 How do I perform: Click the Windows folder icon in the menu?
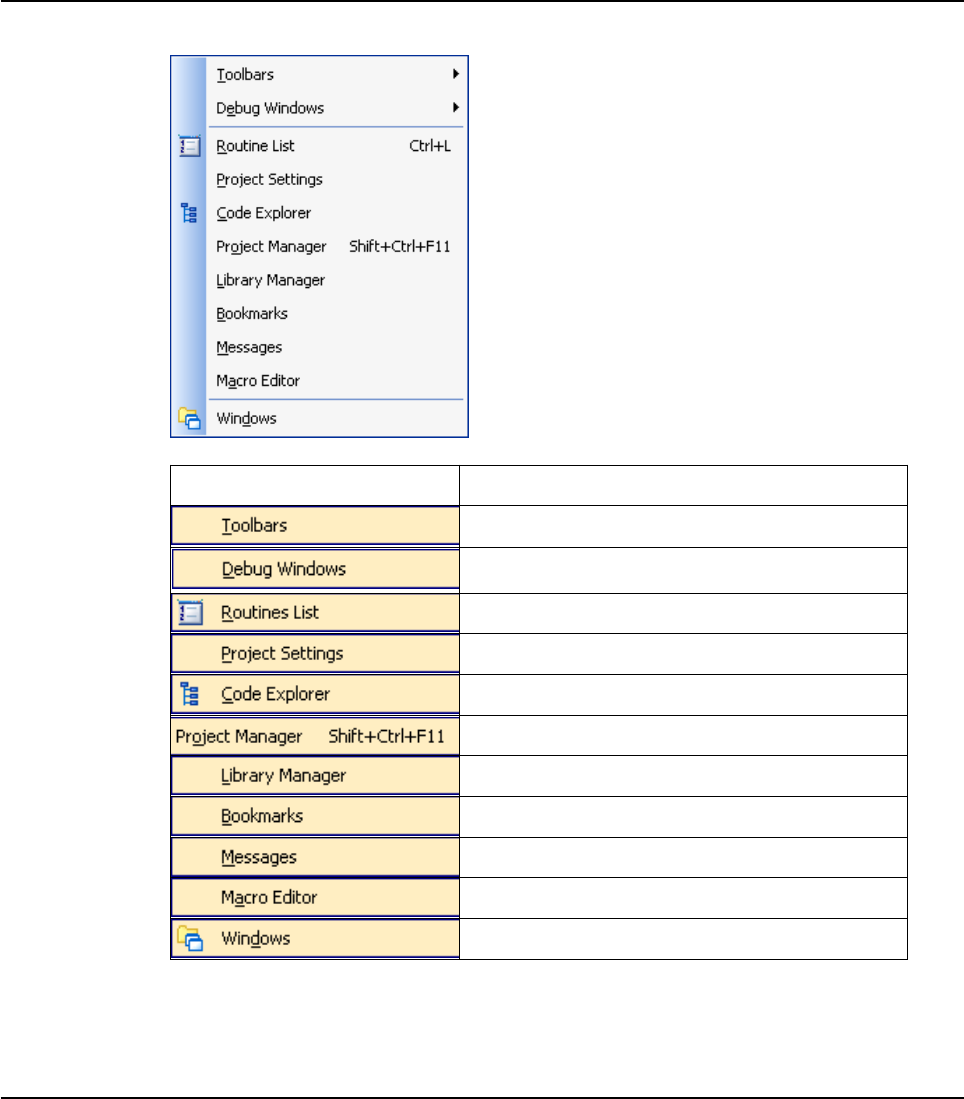point(189,418)
